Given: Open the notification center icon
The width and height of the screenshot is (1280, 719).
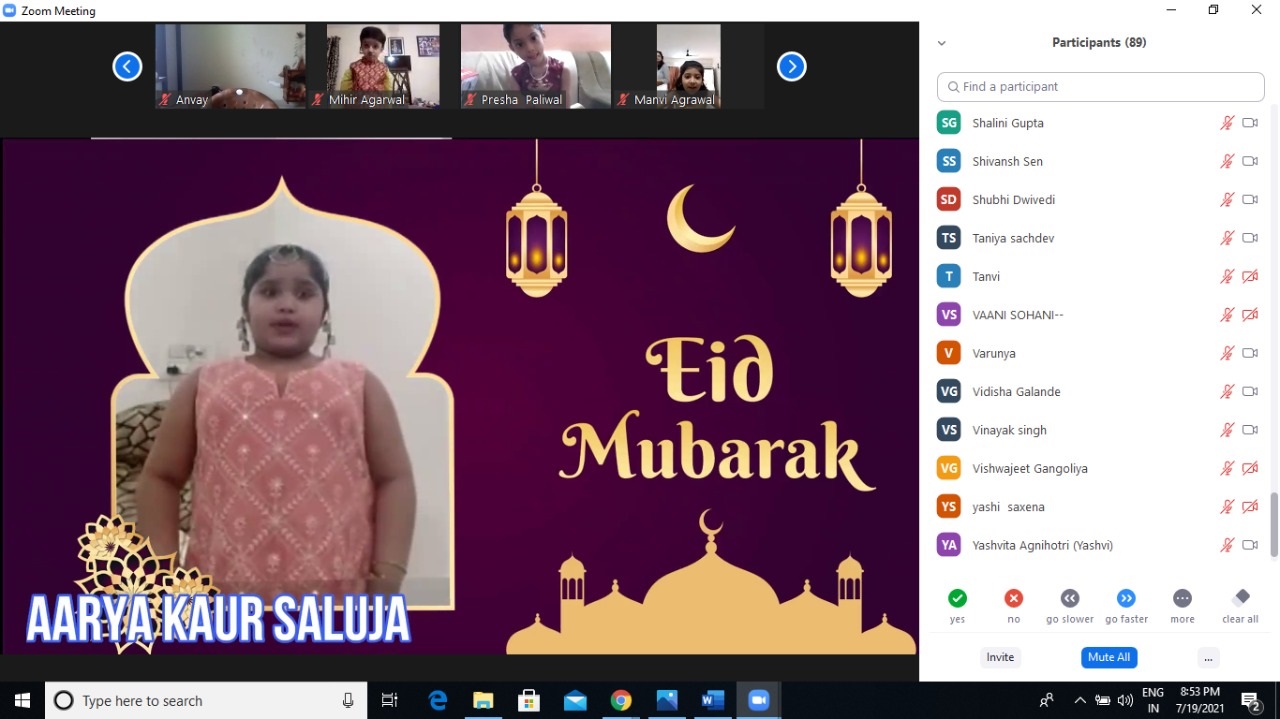Looking at the screenshot, I should point(1250,701).
